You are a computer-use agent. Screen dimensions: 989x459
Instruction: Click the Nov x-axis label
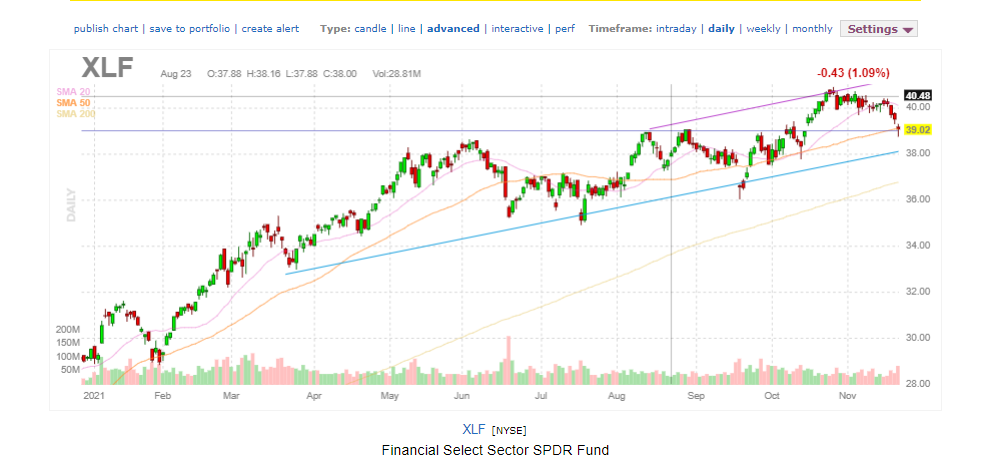[x=848, y=396]
